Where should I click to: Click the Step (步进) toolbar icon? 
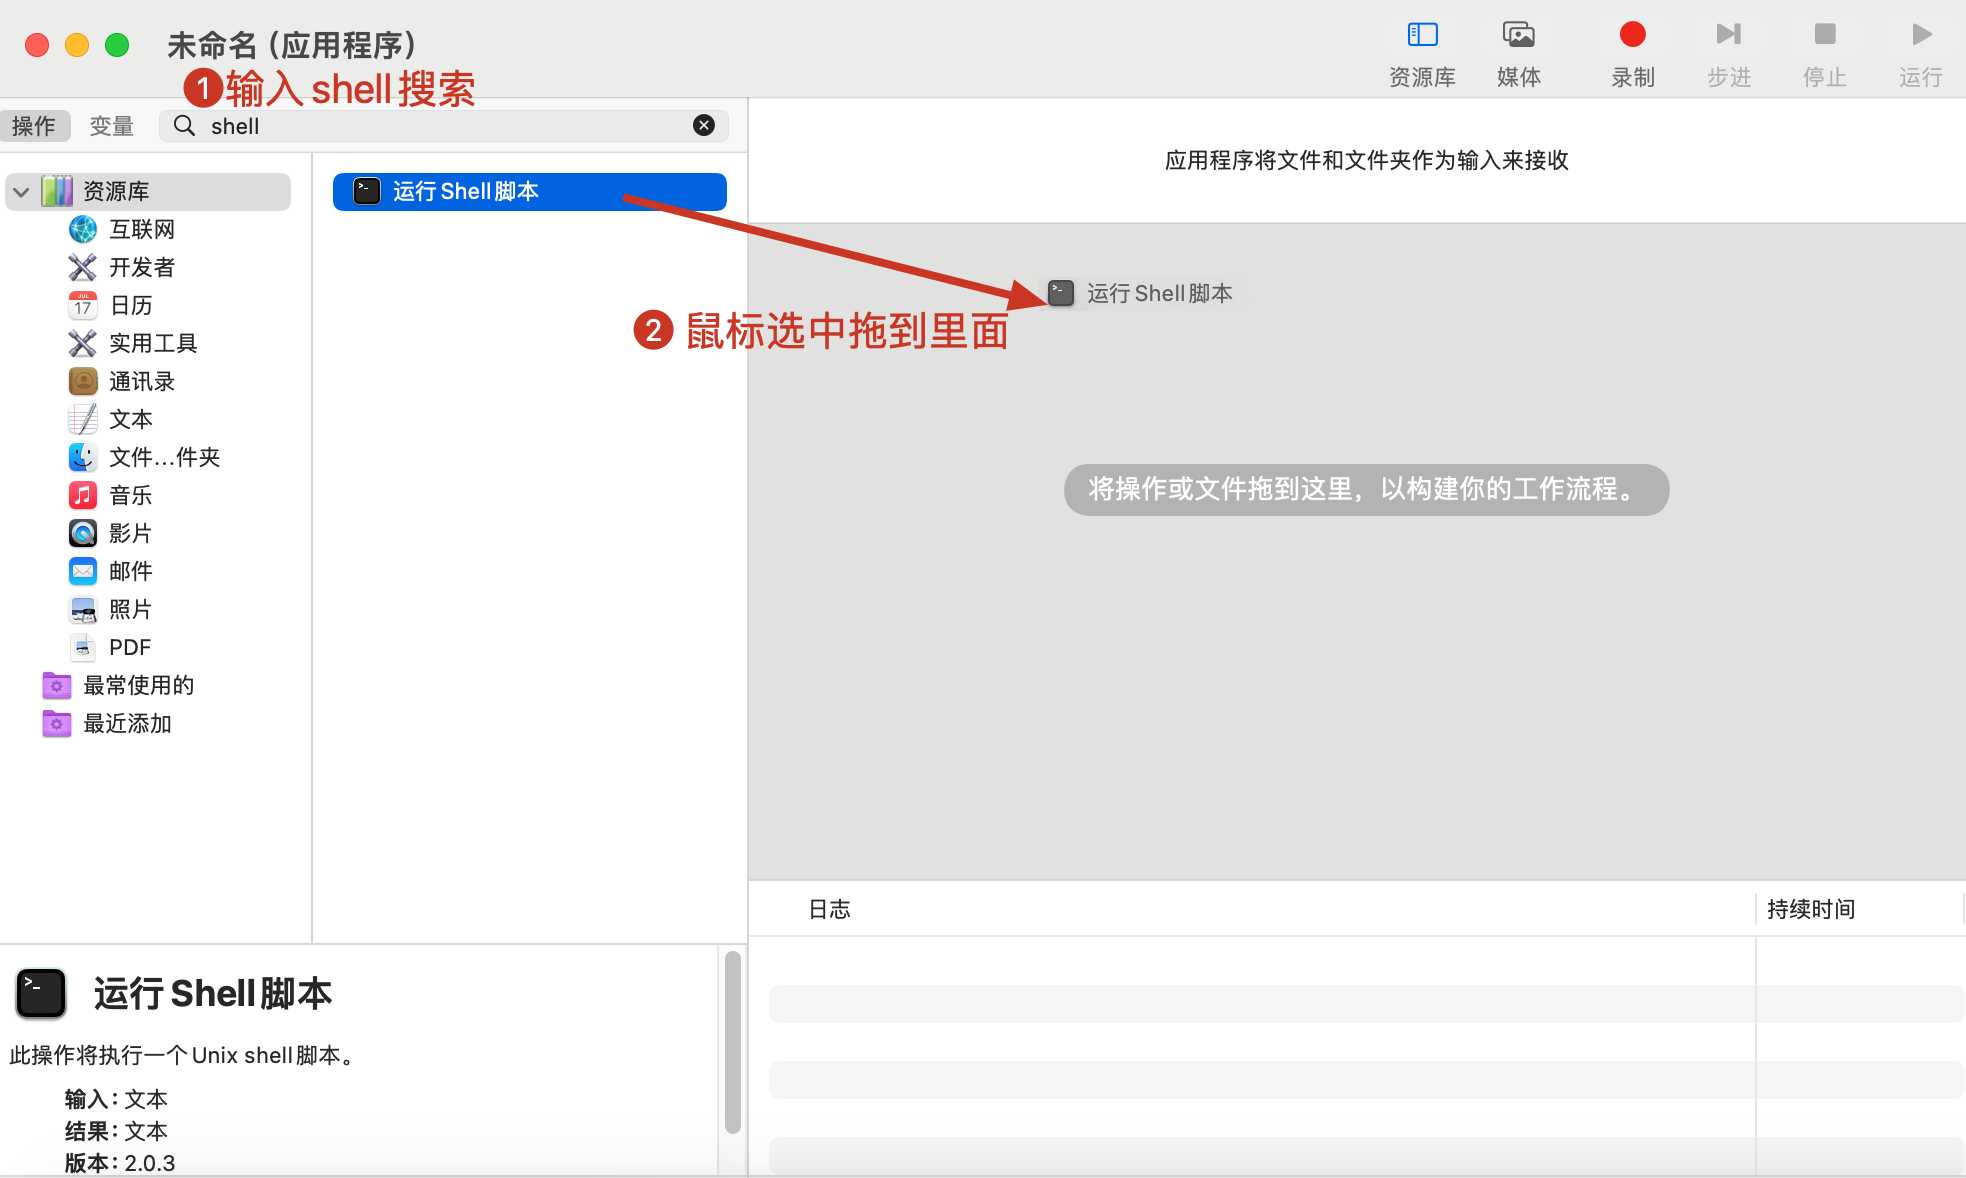pos(1728,35)
